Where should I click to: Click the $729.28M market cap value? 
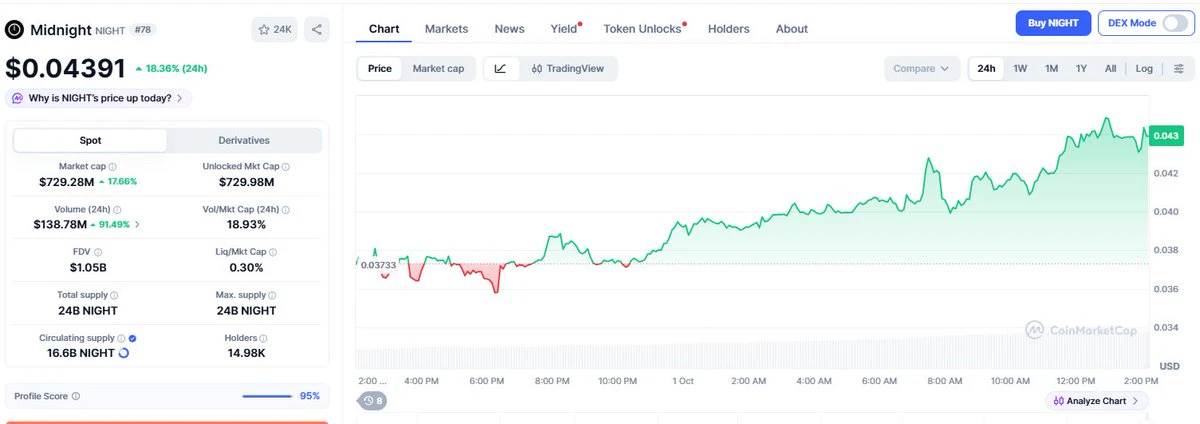click(x=68, y=182)
